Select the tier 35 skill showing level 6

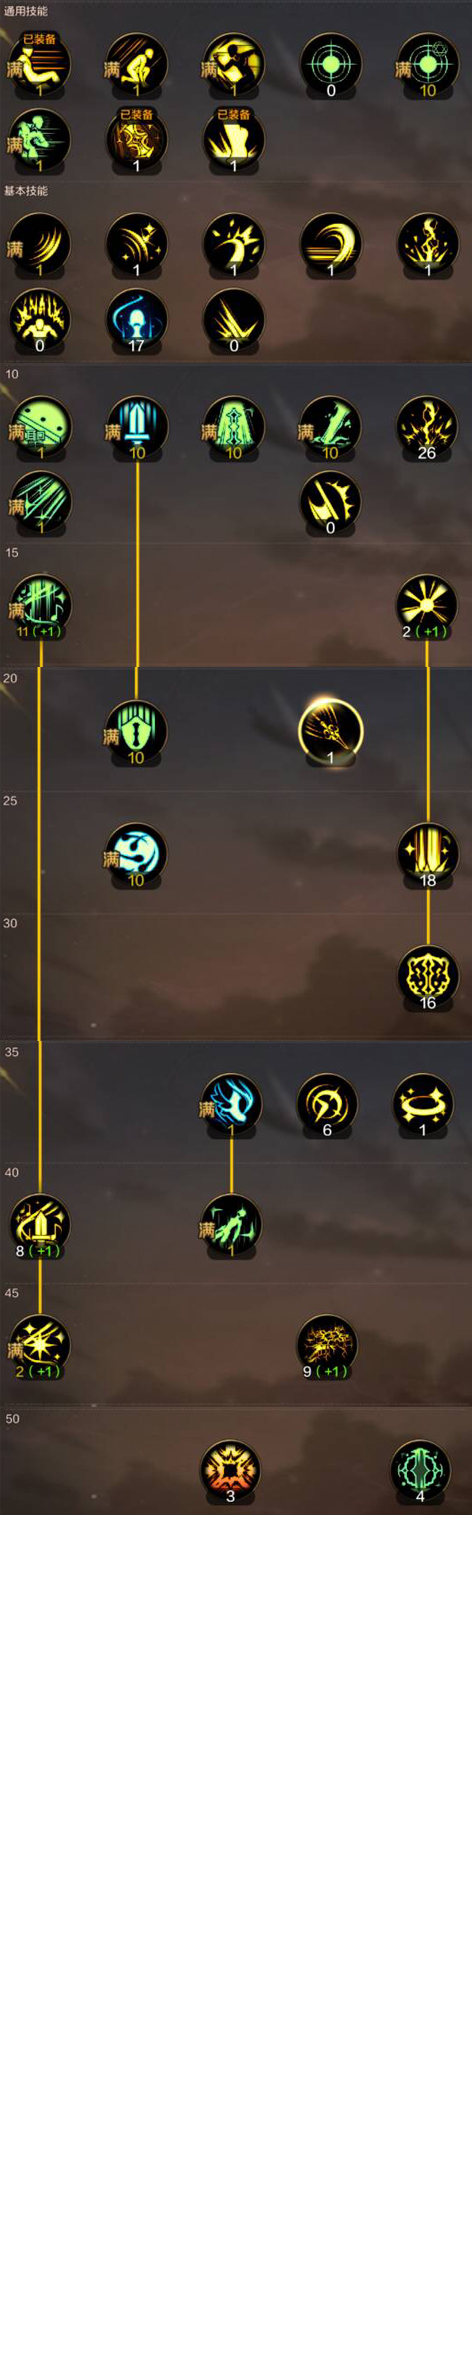coord(328,1105)
